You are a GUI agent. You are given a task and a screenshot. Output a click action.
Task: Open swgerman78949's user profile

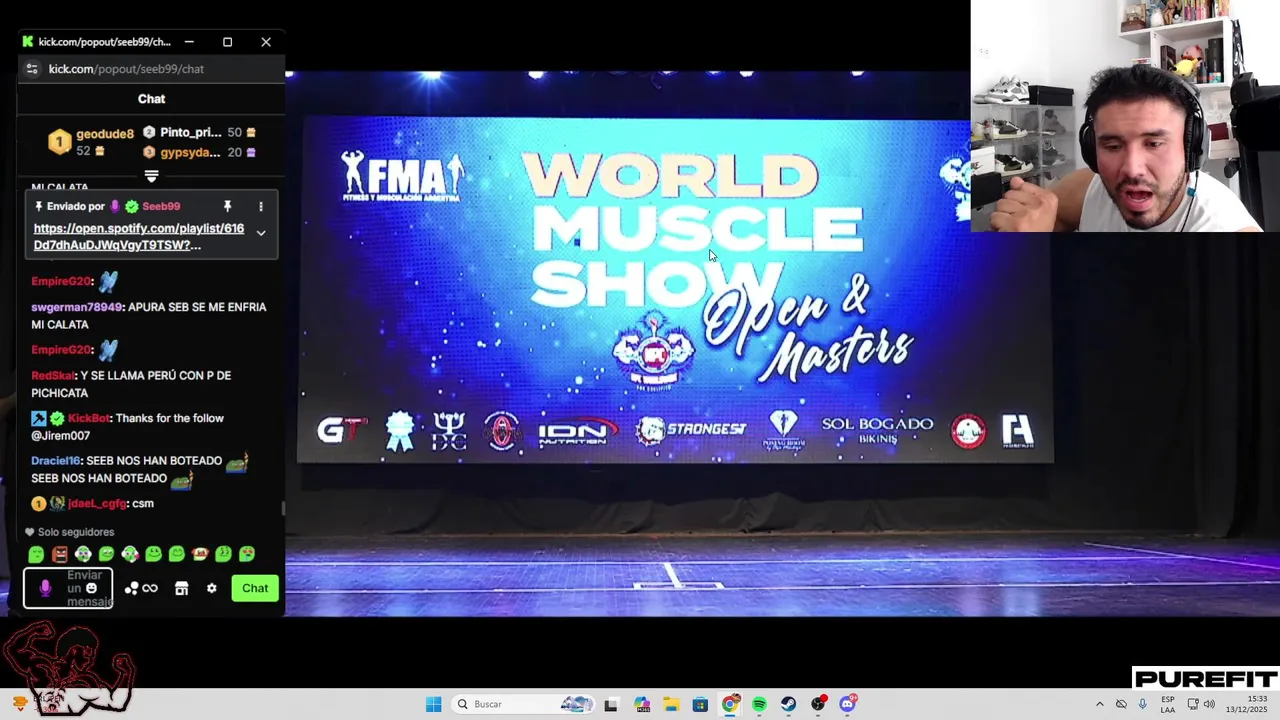pyautogui.click(x=77, y=307)
